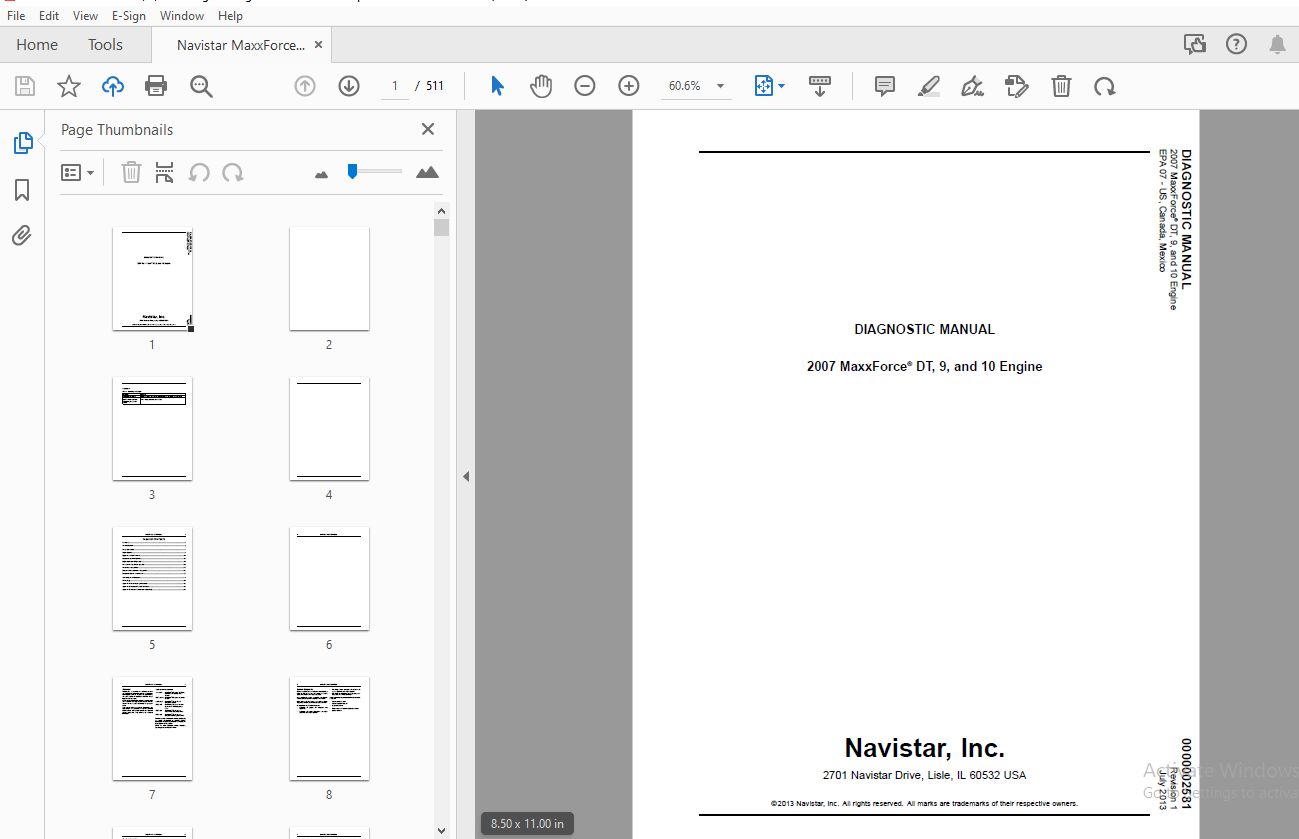This screenshot has width=1299, height=839.
Task: Select page 6 thumbnail
Action: 329,579
